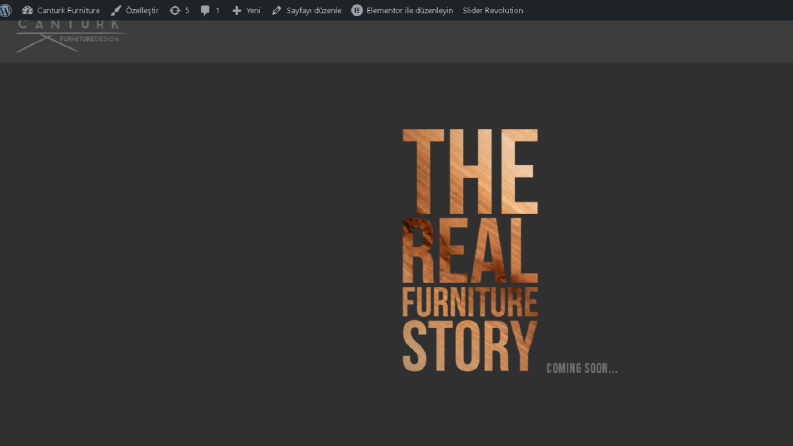Click the dashboard icon beside Canturk Furniture

[x=27, y=10]
